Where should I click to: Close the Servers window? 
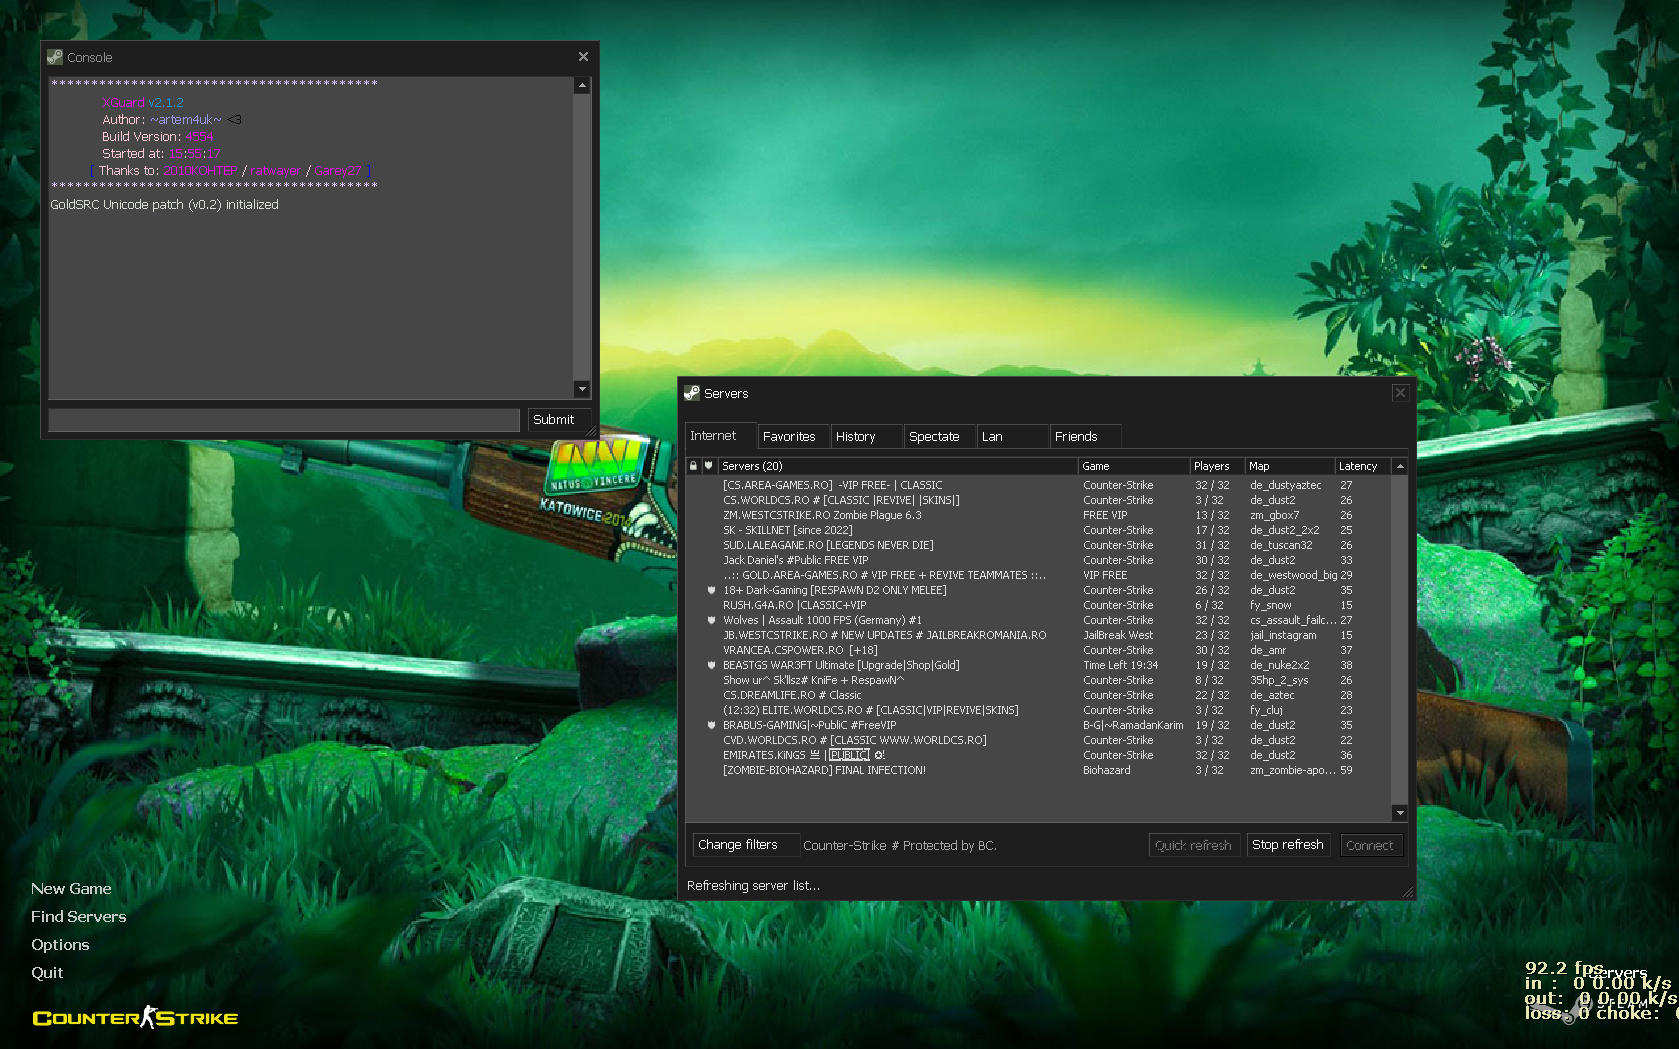(1400, 393)
